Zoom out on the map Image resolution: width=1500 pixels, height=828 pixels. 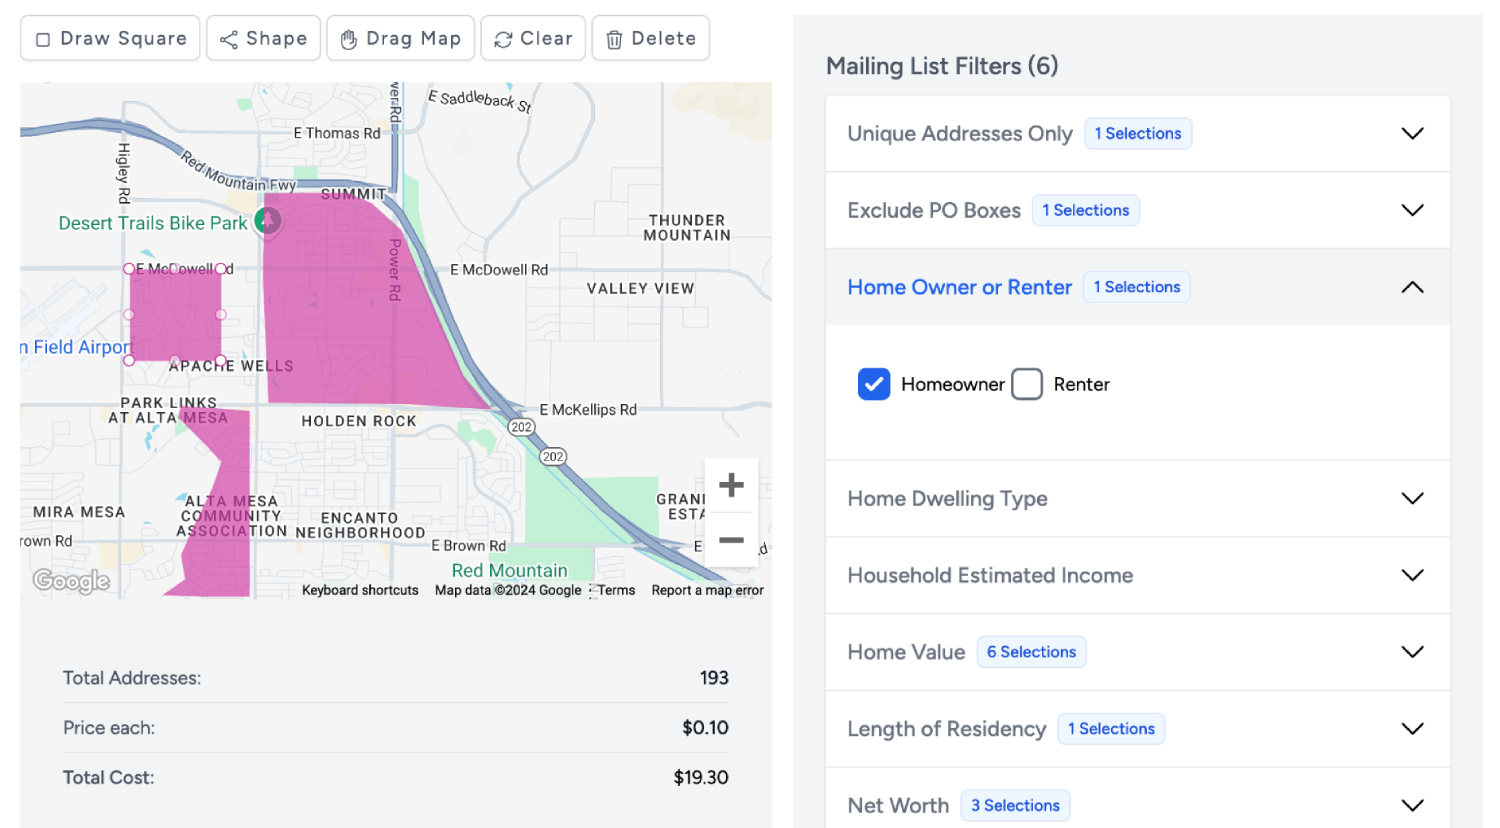[731, 541]
